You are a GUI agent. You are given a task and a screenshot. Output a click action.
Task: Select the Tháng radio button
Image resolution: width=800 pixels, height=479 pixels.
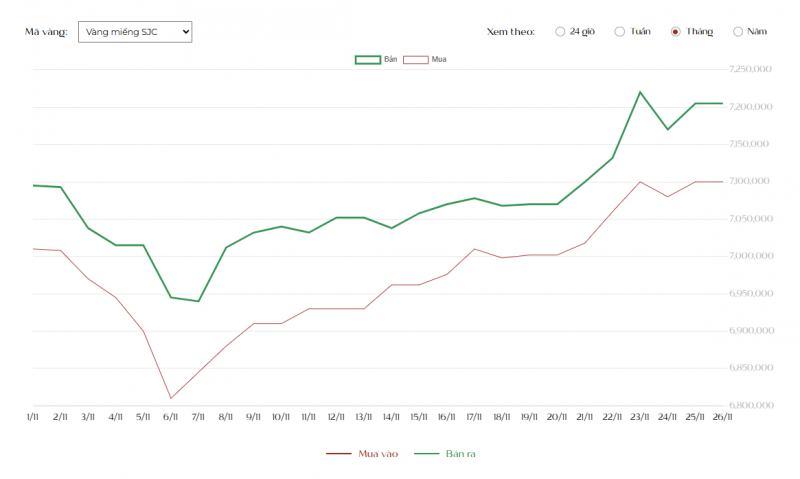pyautogui.click(x=676, y=32)
